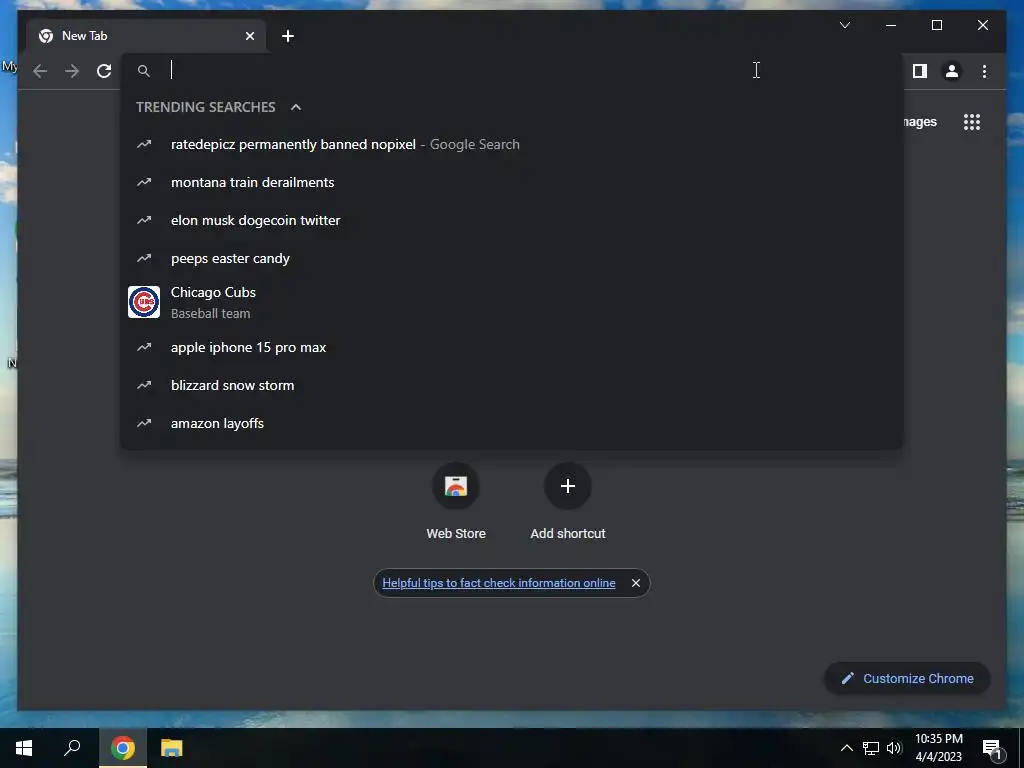Click the browser back arrow

coord(40,71)
